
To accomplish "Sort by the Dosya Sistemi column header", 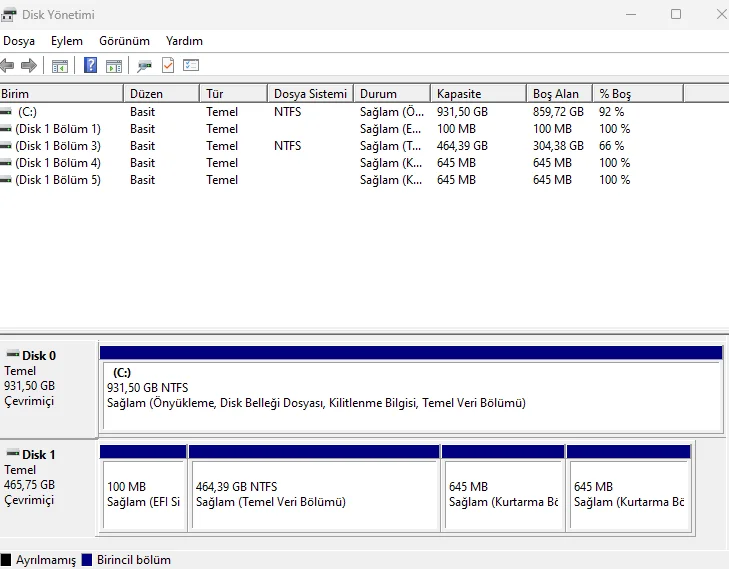I will pyautogui.click(x=310, y=93).
